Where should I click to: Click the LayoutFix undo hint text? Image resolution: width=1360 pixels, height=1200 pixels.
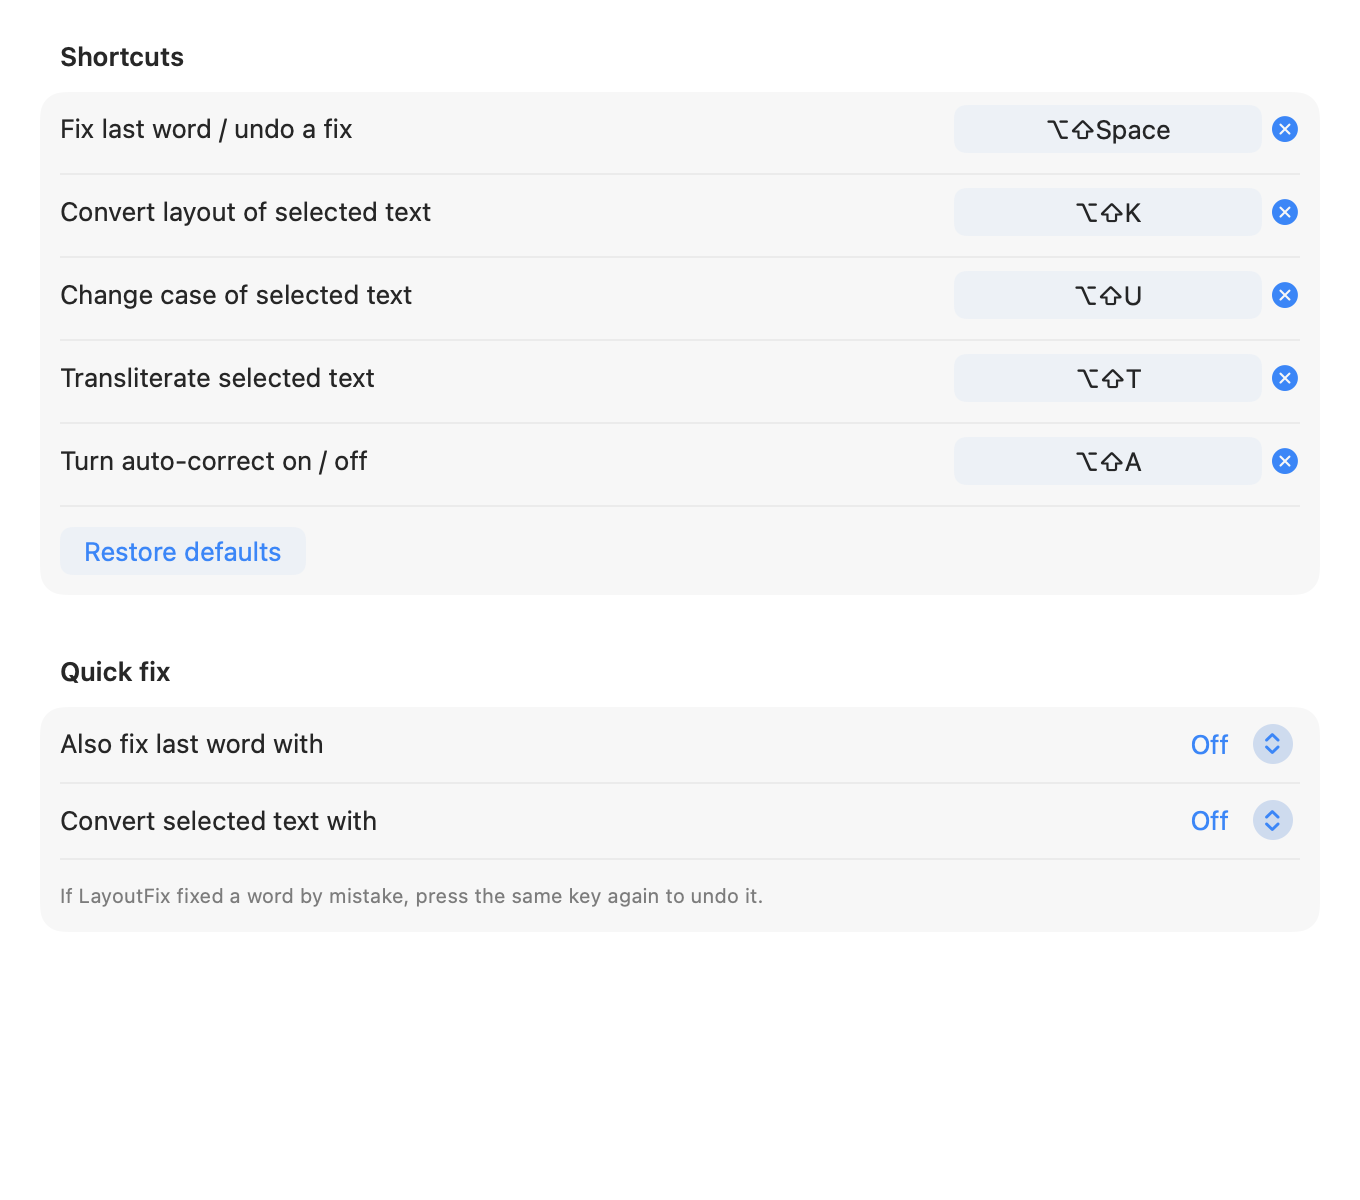tap(411, 896)
